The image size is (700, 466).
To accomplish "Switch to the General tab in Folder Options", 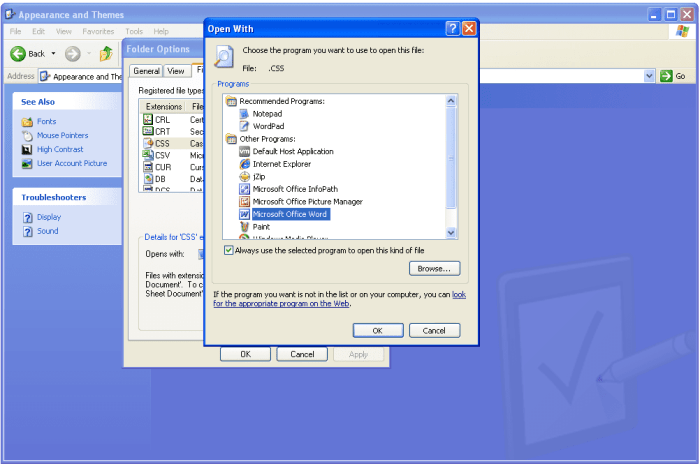I will pos(146,71).
